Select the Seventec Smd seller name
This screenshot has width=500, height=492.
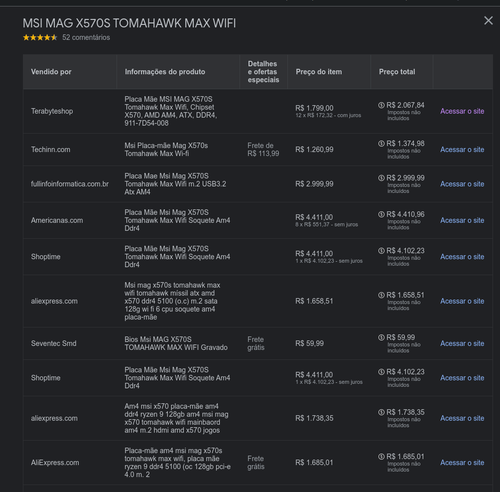tap(54, 343)
